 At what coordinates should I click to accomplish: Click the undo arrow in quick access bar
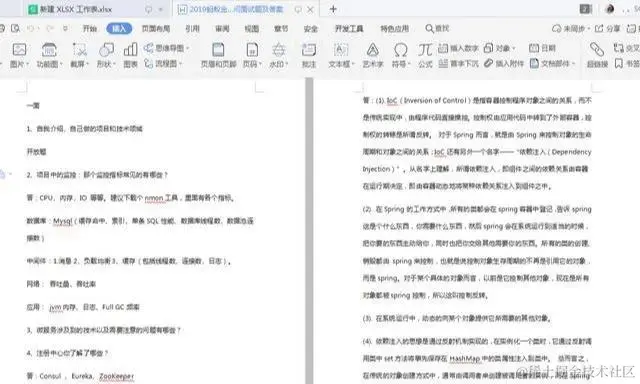coord(31,28)
